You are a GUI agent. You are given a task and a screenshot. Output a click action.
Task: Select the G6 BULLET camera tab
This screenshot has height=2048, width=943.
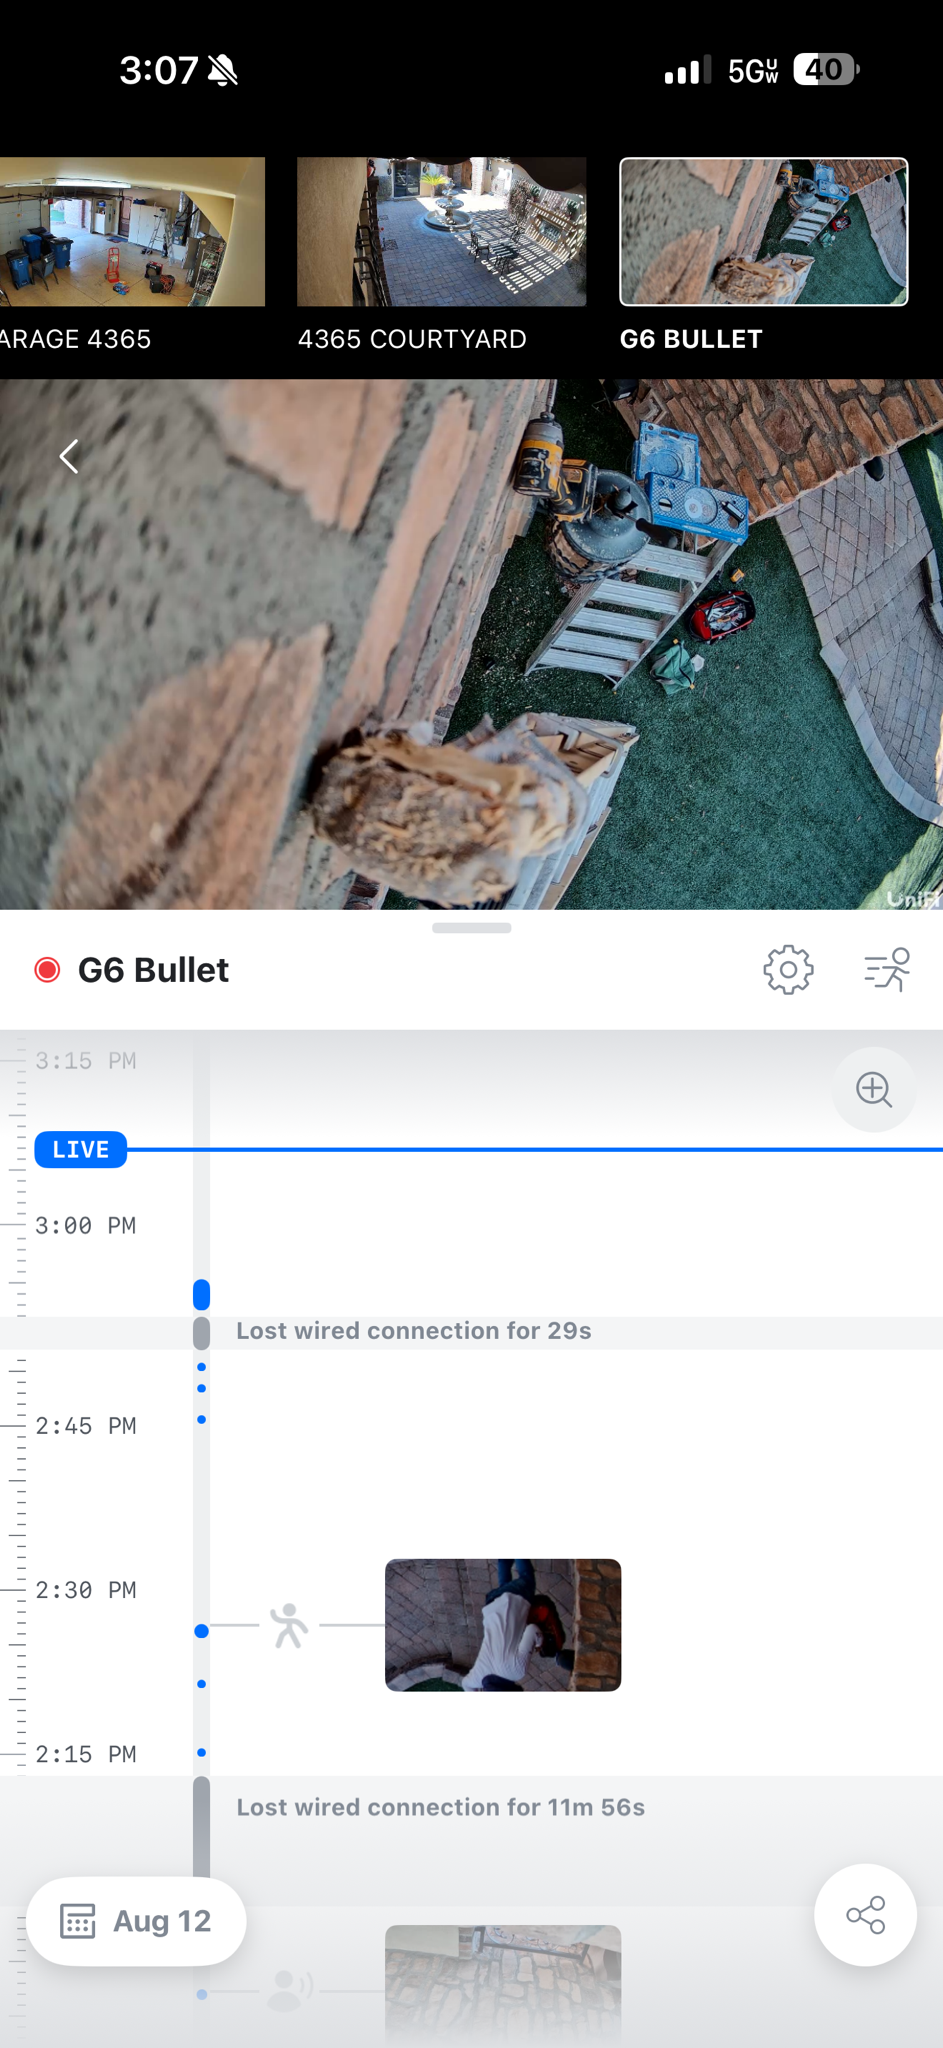[764, 255]
